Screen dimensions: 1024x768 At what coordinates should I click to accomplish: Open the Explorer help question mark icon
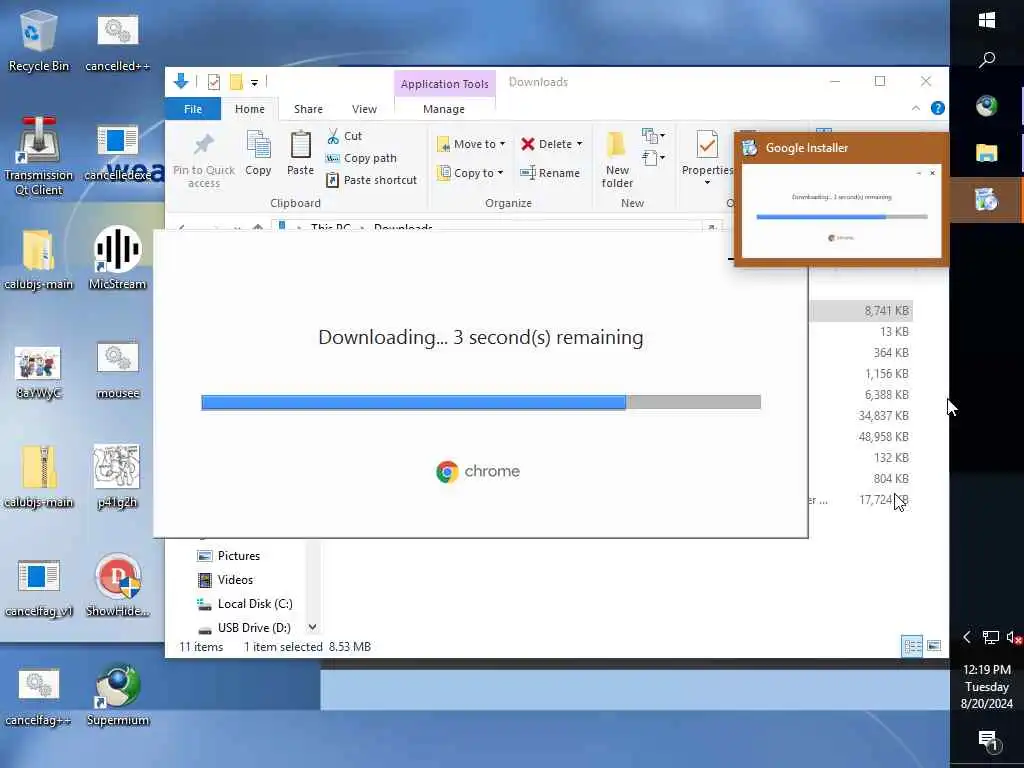point(937,108)
